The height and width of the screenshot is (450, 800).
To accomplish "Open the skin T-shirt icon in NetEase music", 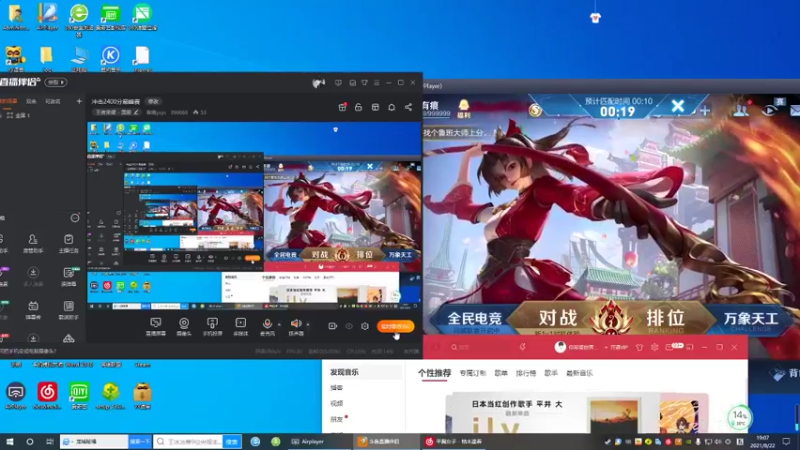I will click(x=639, y=347).
